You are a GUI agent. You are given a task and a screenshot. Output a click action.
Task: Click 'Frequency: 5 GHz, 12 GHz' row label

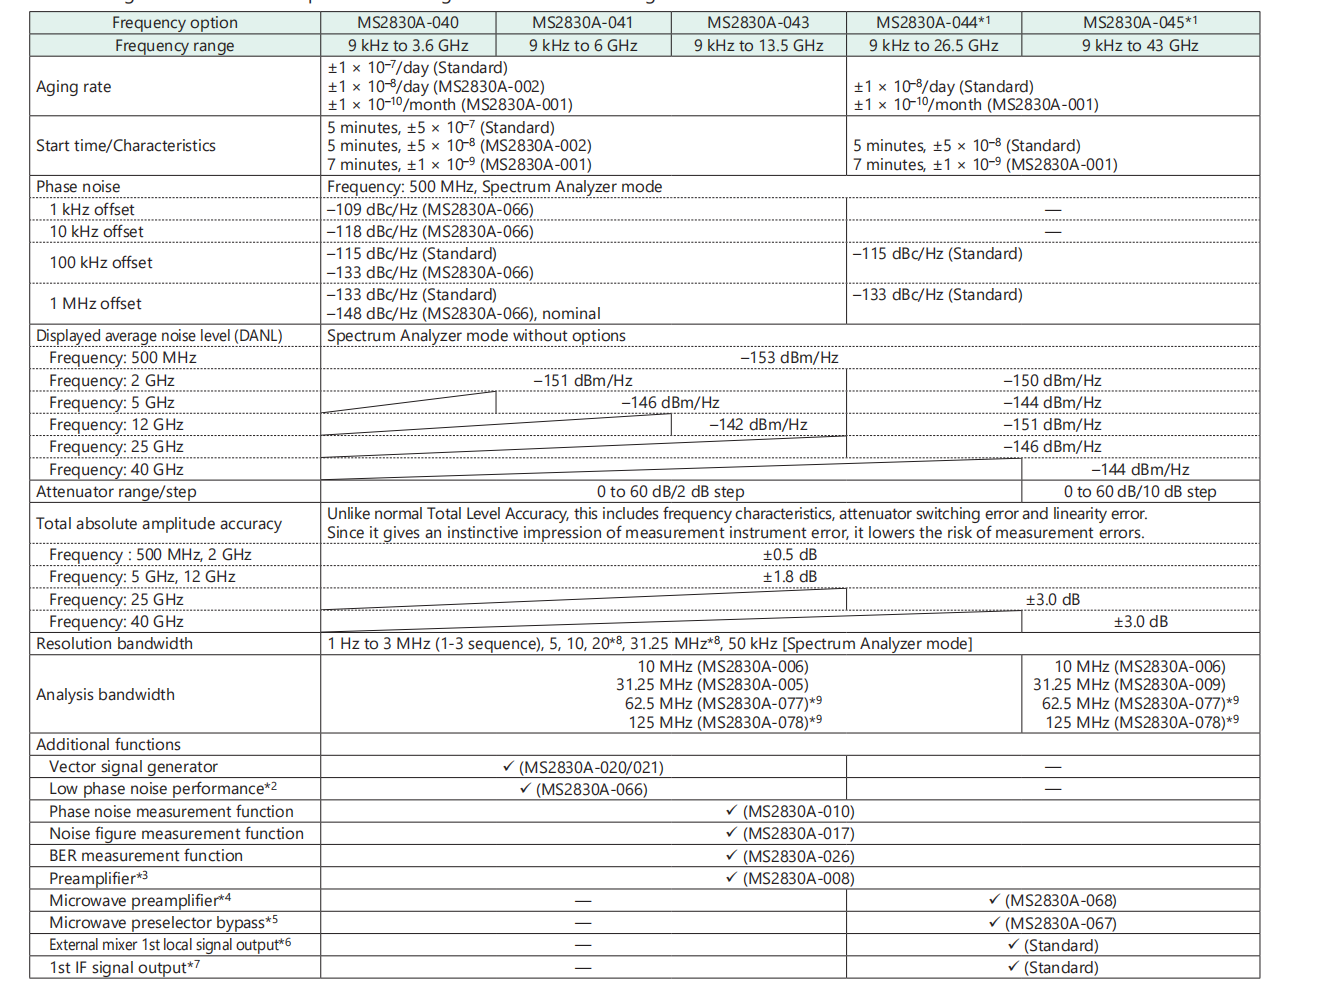point(142,577)
